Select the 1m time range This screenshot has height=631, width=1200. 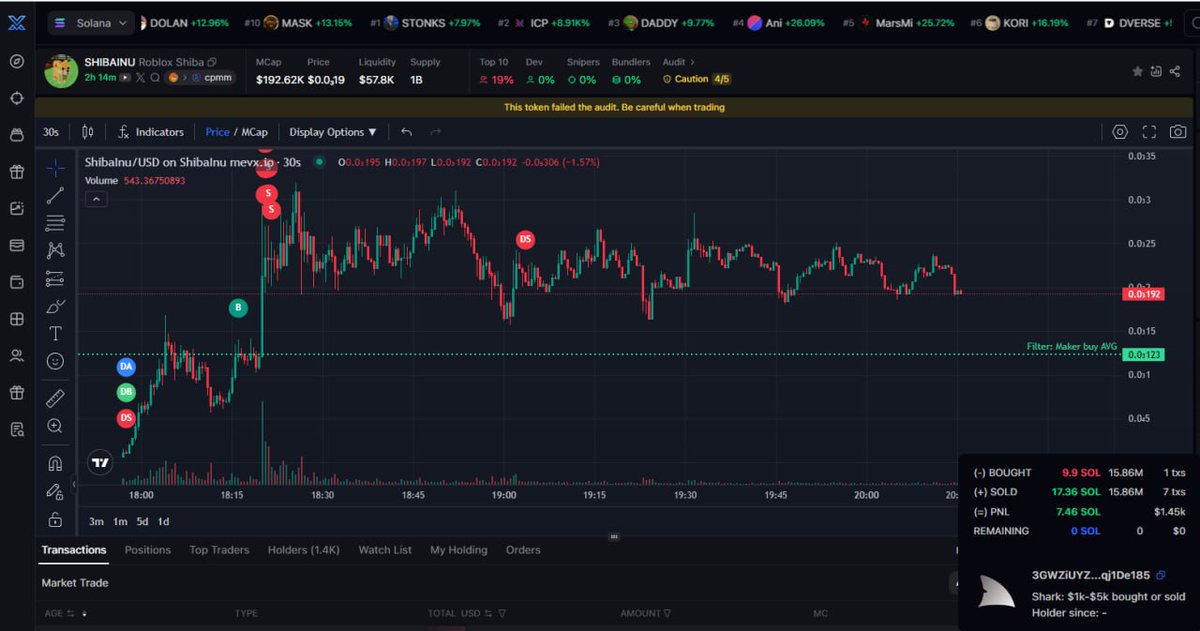tap(120, 521)
